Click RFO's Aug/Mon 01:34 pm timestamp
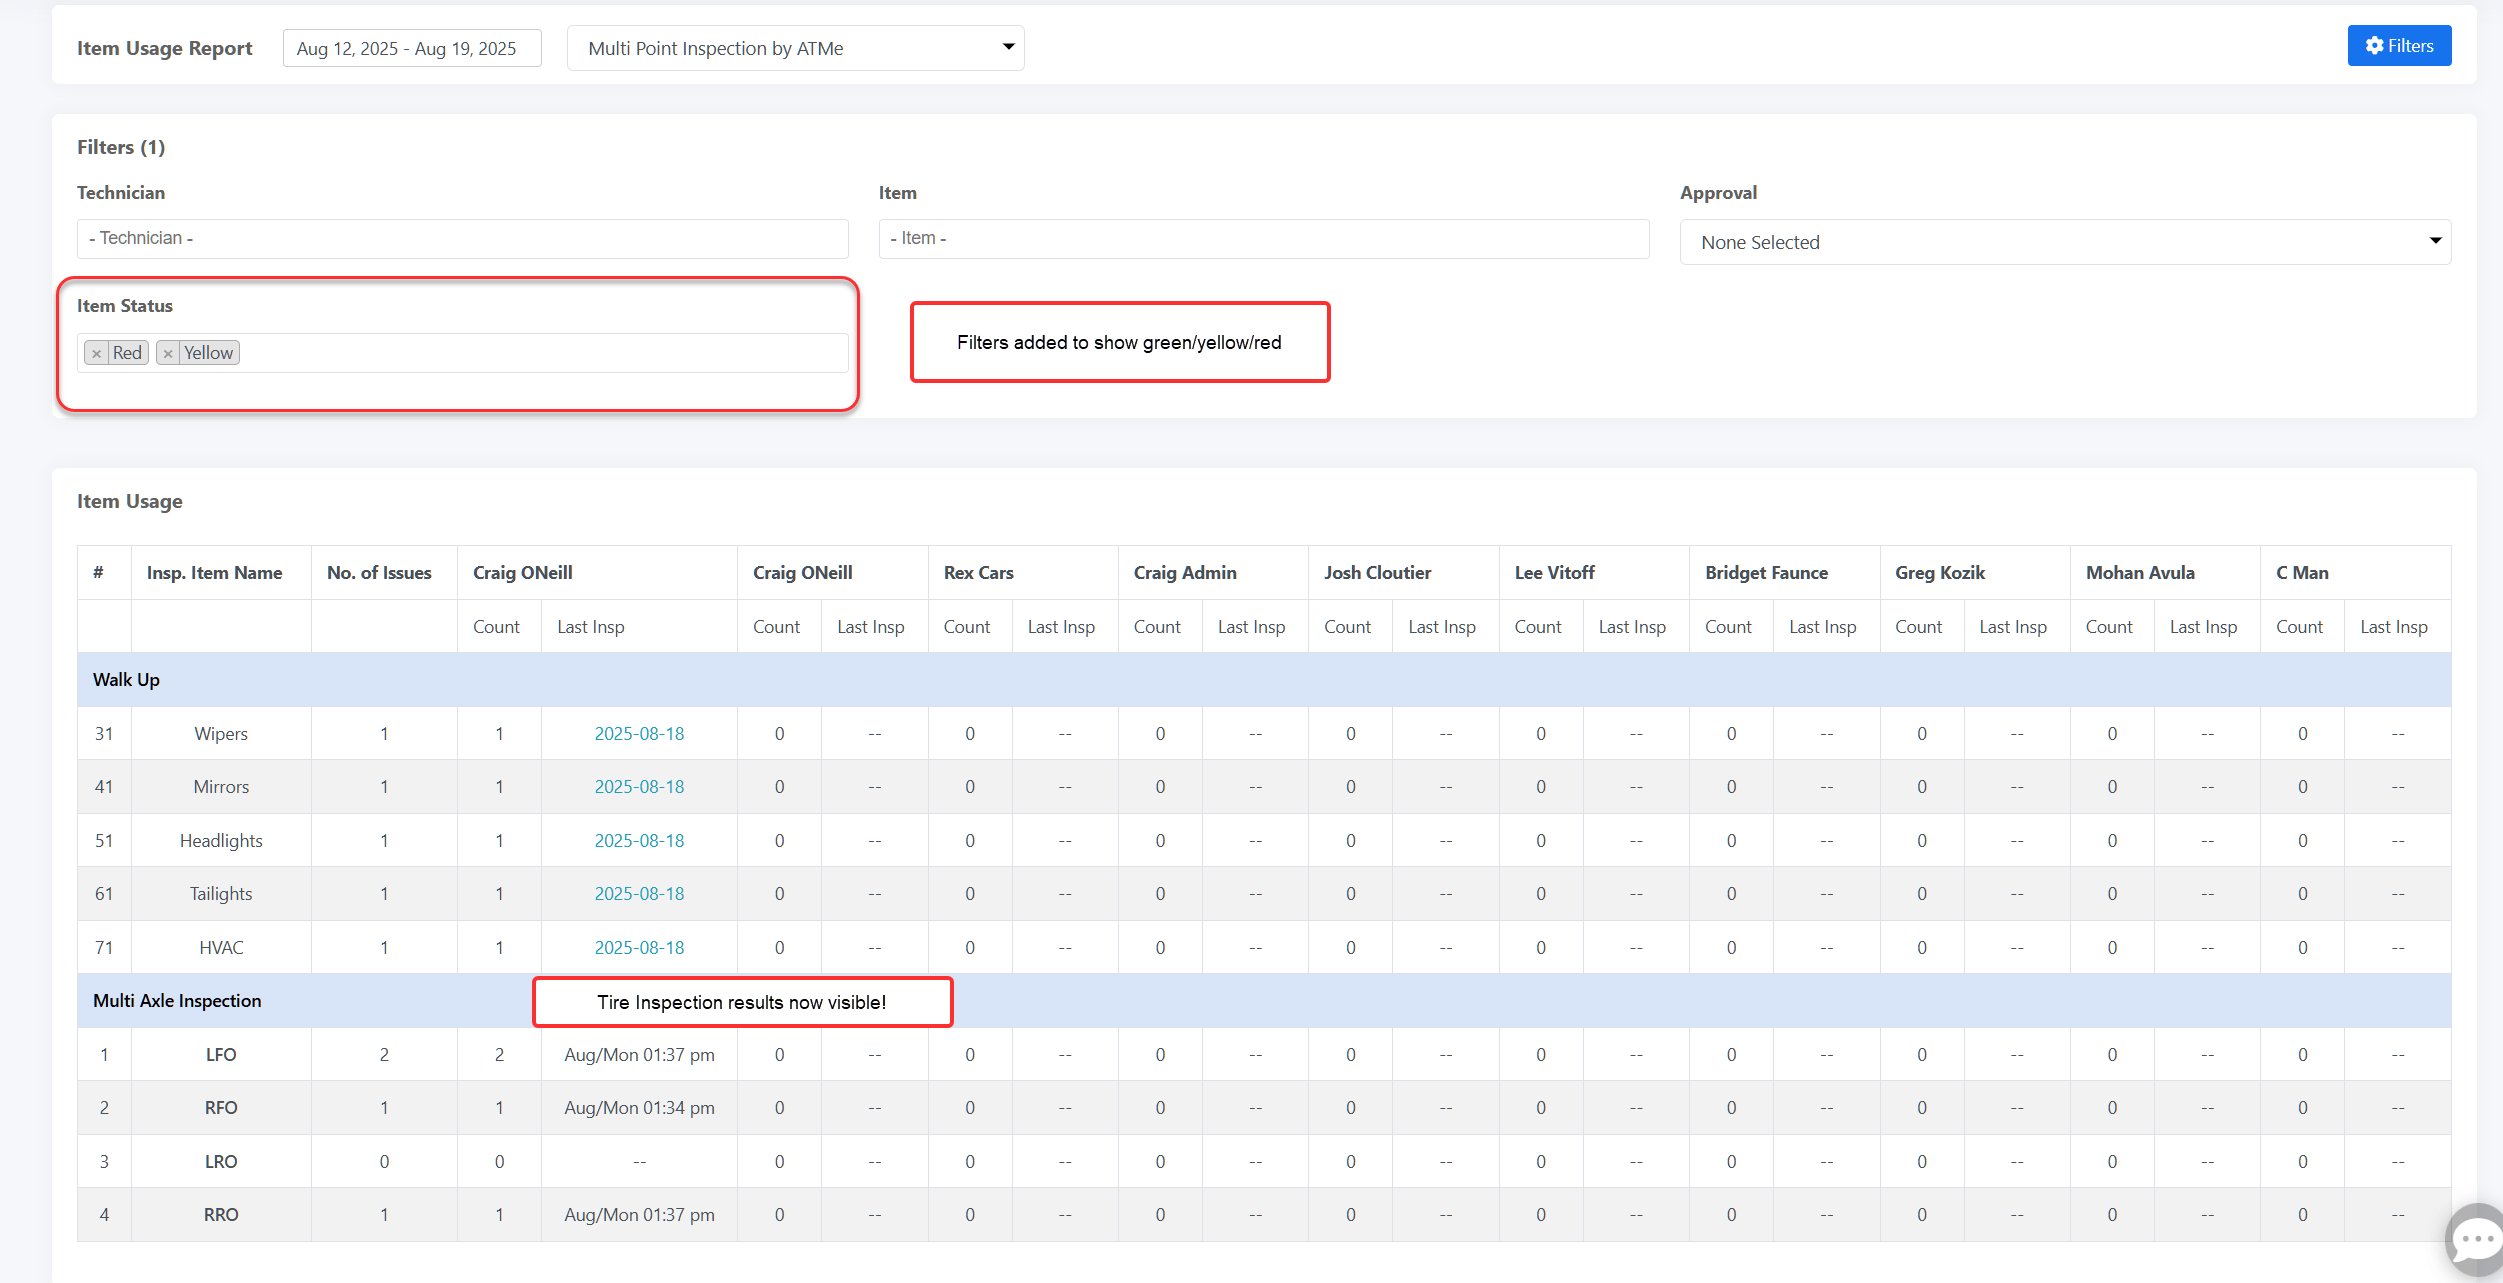Image resolution: width=2503 pixels, height=1283 pixels. [x=639, y=1107]
